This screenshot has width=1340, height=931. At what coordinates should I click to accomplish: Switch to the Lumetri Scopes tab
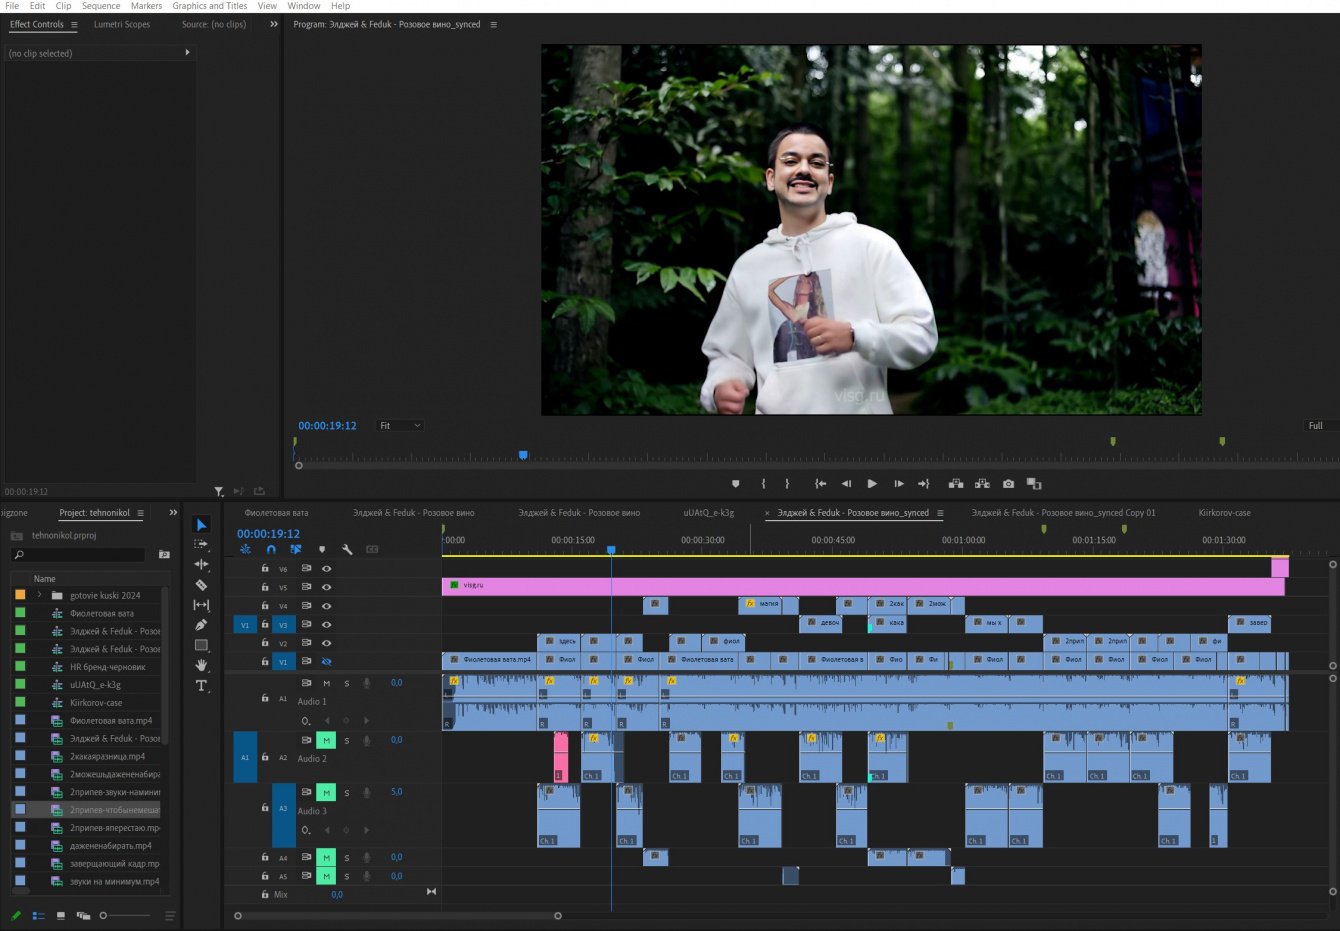122,25
